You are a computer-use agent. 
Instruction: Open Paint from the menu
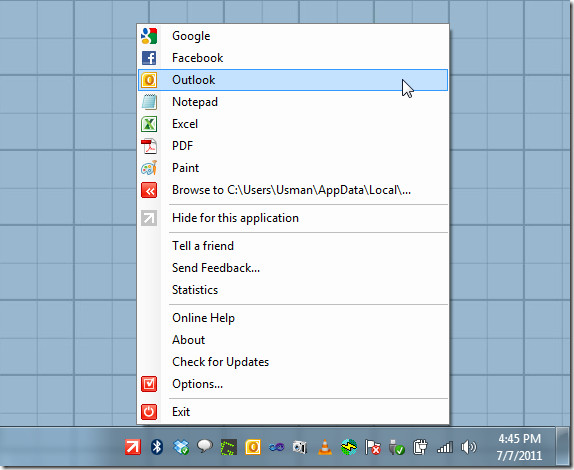tap(293, 168)
